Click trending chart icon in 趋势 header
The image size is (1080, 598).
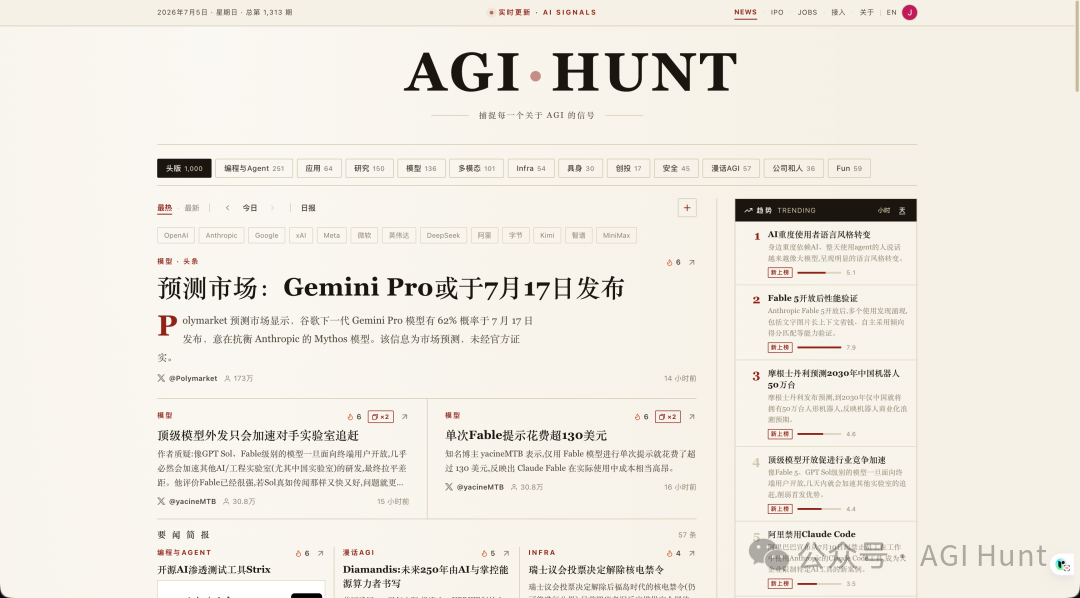pos(748,211)
